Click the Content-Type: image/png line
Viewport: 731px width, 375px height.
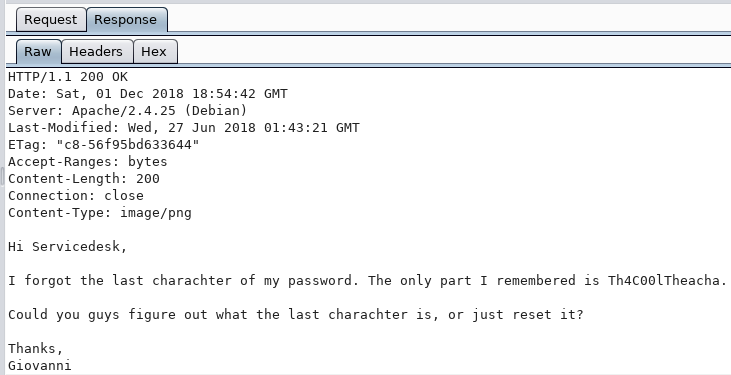(x=100, y=213)
